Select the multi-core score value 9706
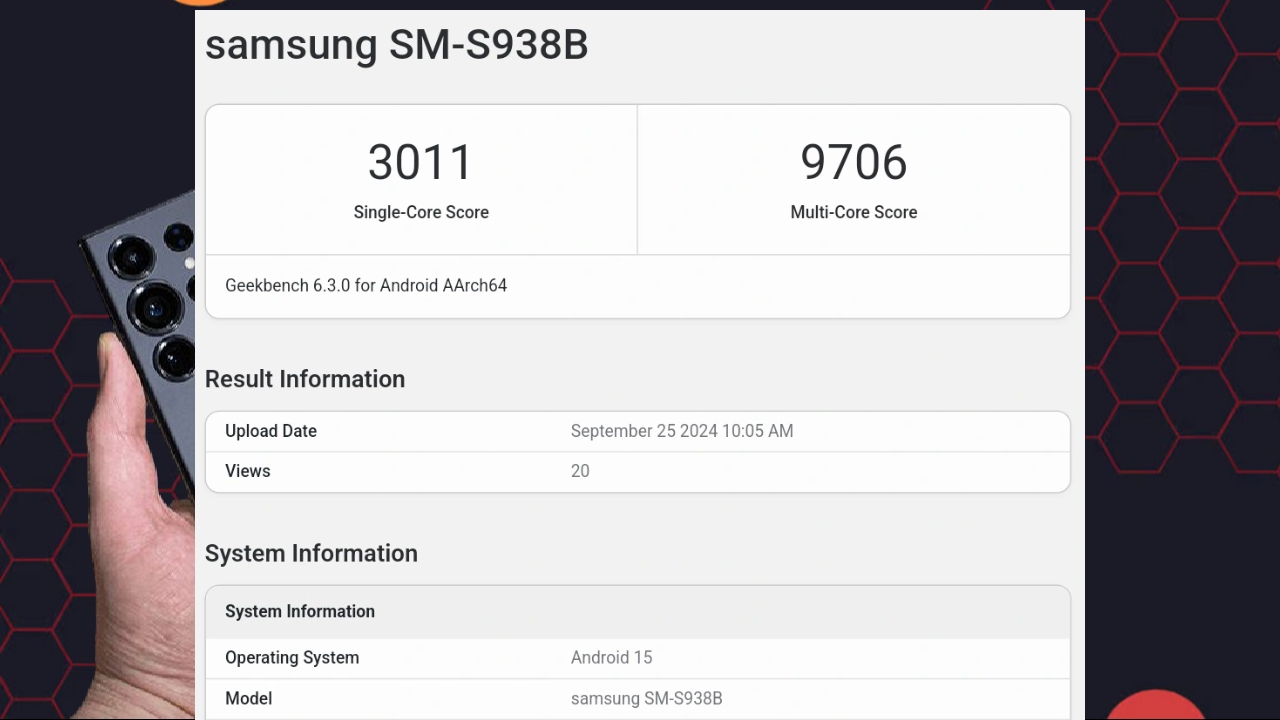Viewport: 1280px width, 720px height. (853, 162)
